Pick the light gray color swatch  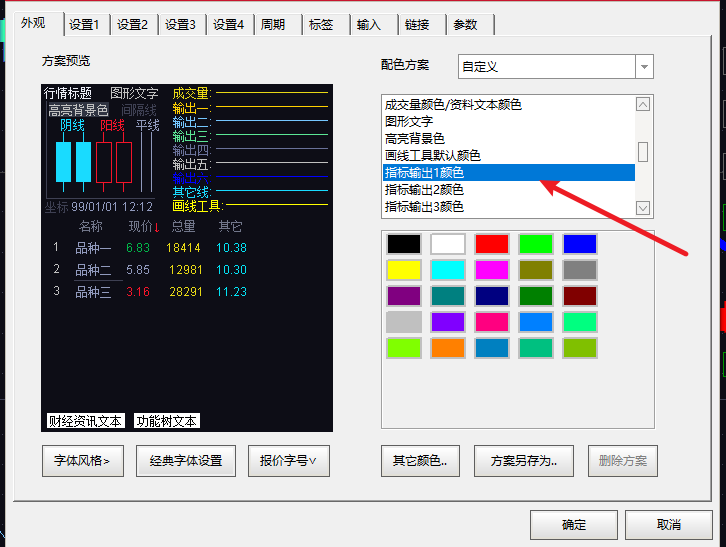(x=404, y=322)
